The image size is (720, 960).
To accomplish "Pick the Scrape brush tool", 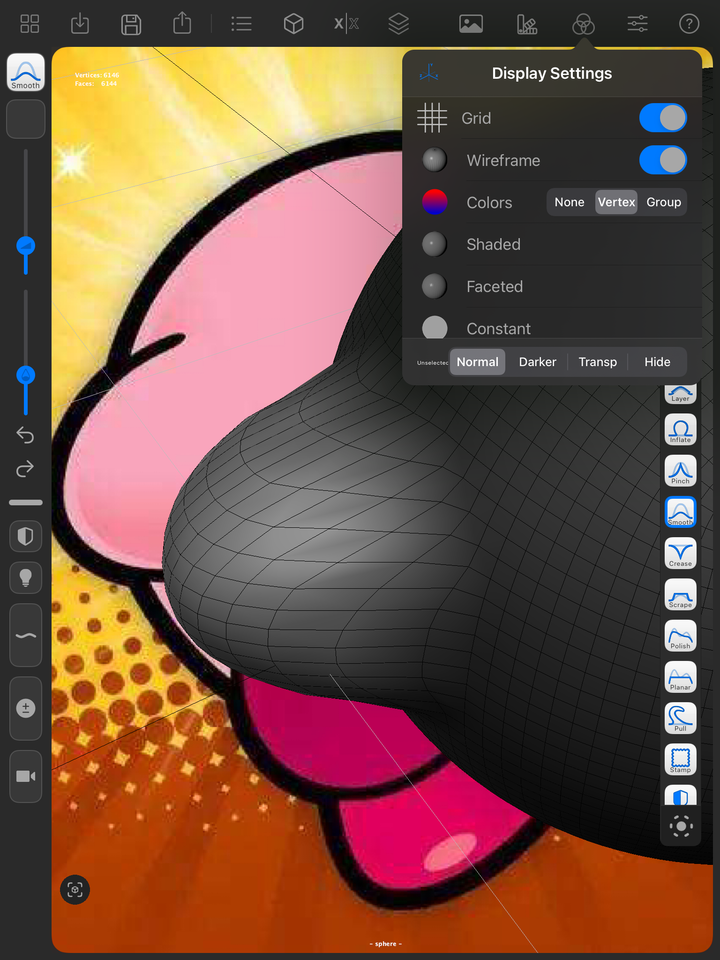I will coord(680,594).
